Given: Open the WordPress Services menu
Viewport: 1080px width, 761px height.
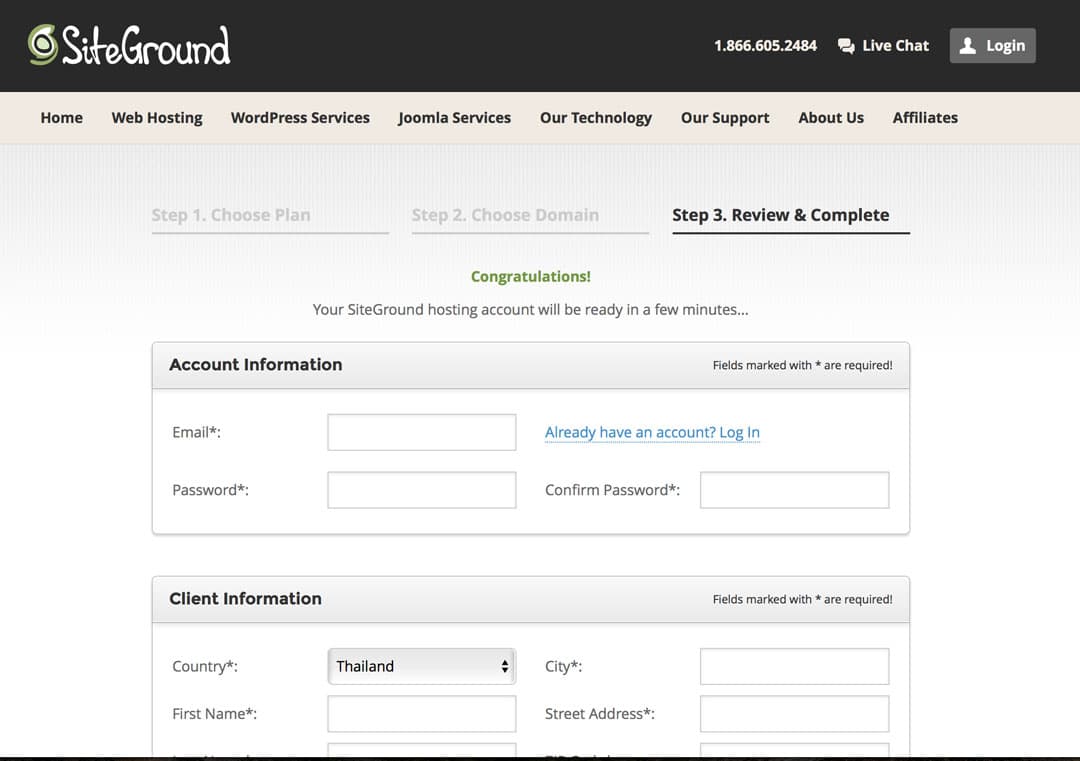Looking at the screenshot, I should (300, 117).
